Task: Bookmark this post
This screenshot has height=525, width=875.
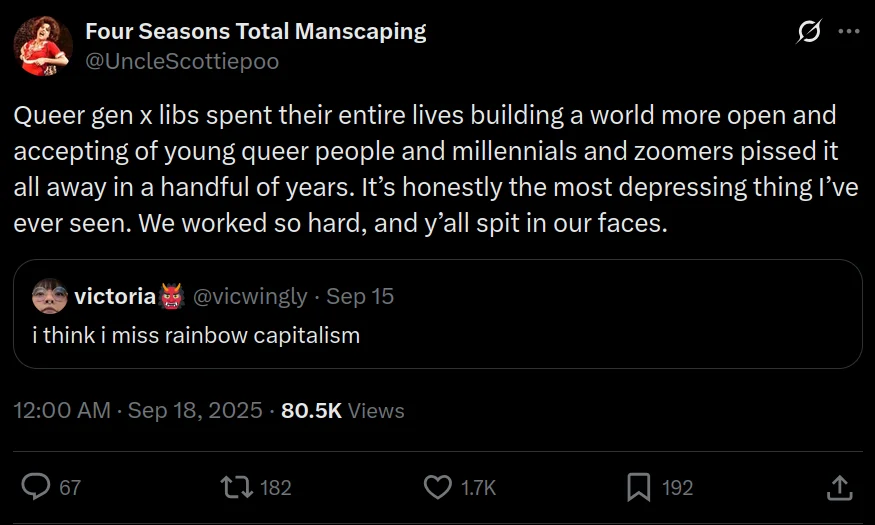Action: click(639, 487)
